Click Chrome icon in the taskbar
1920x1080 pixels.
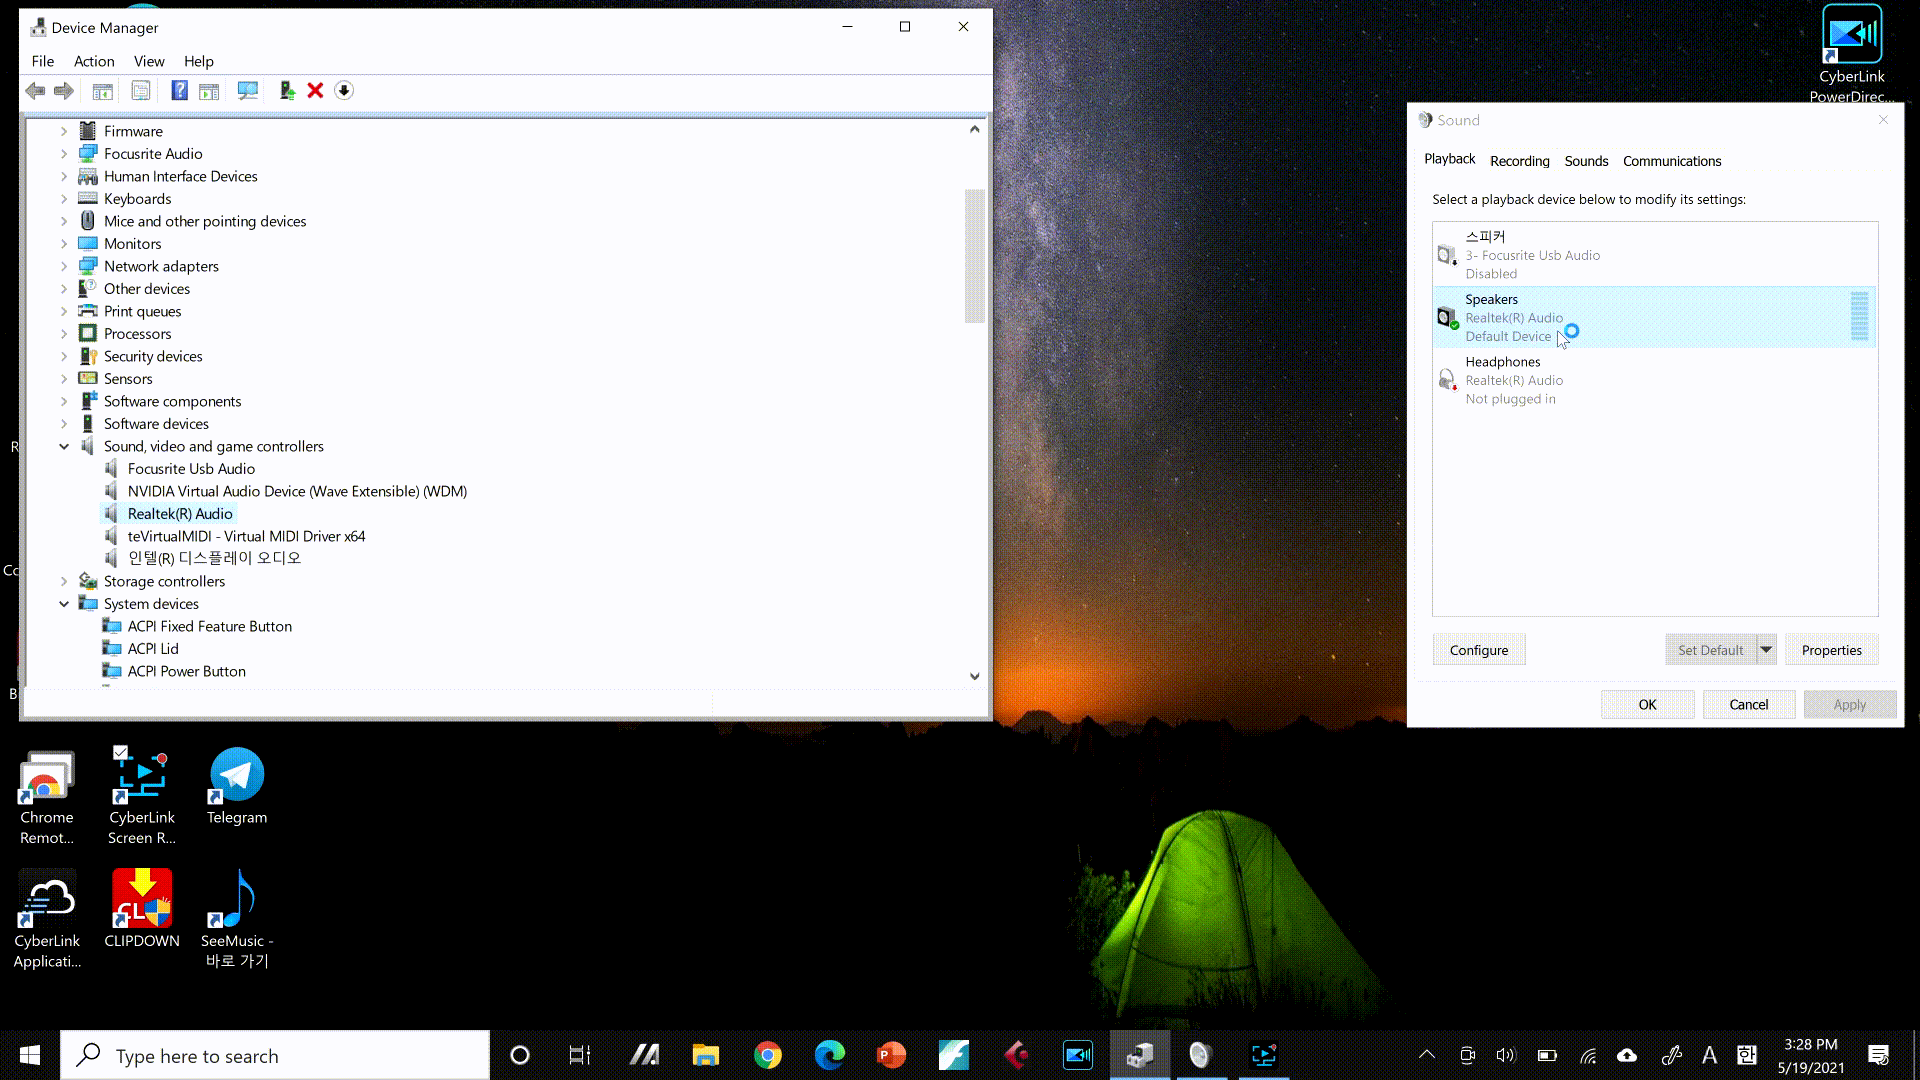(x=767, y=1055)
